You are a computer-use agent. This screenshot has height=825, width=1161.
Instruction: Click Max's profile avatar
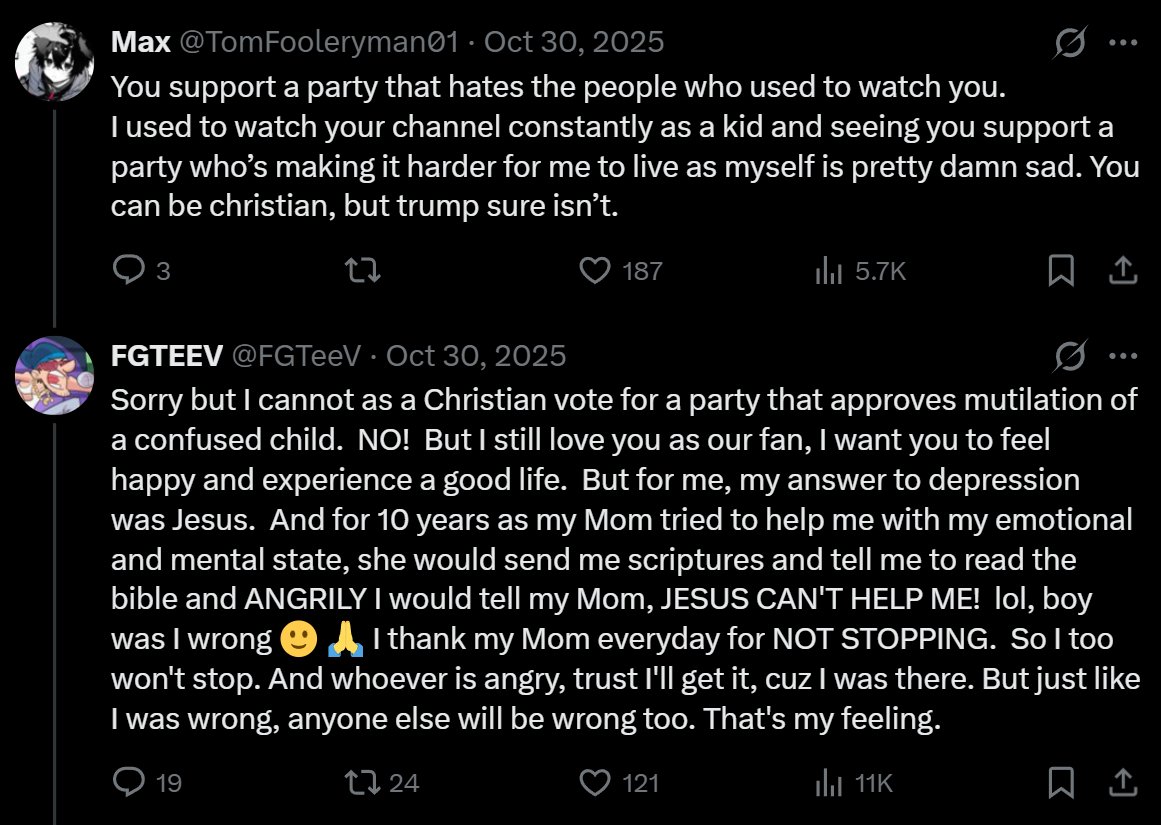(x=54, y=61)
